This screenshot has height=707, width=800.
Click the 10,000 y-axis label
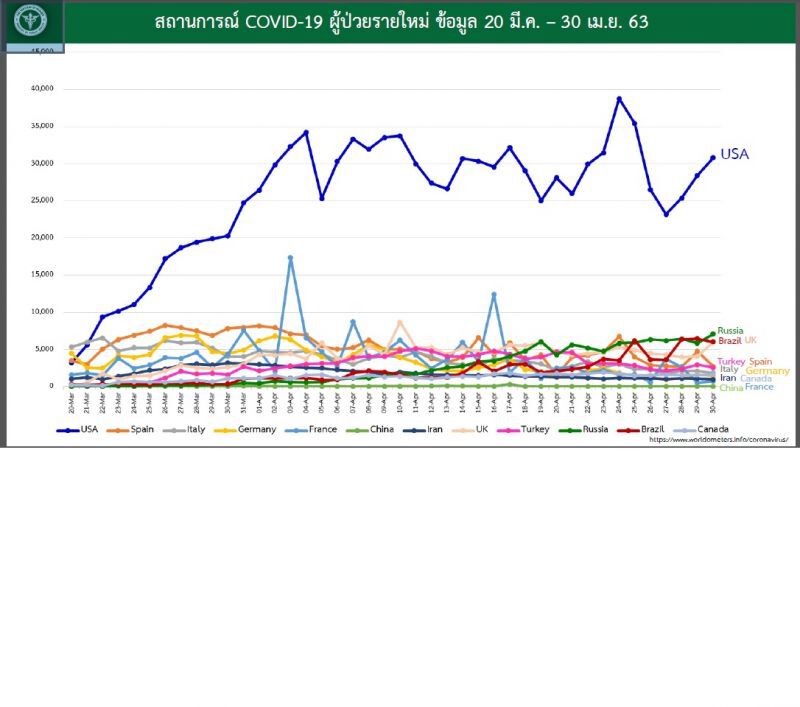tap(42, 312)
